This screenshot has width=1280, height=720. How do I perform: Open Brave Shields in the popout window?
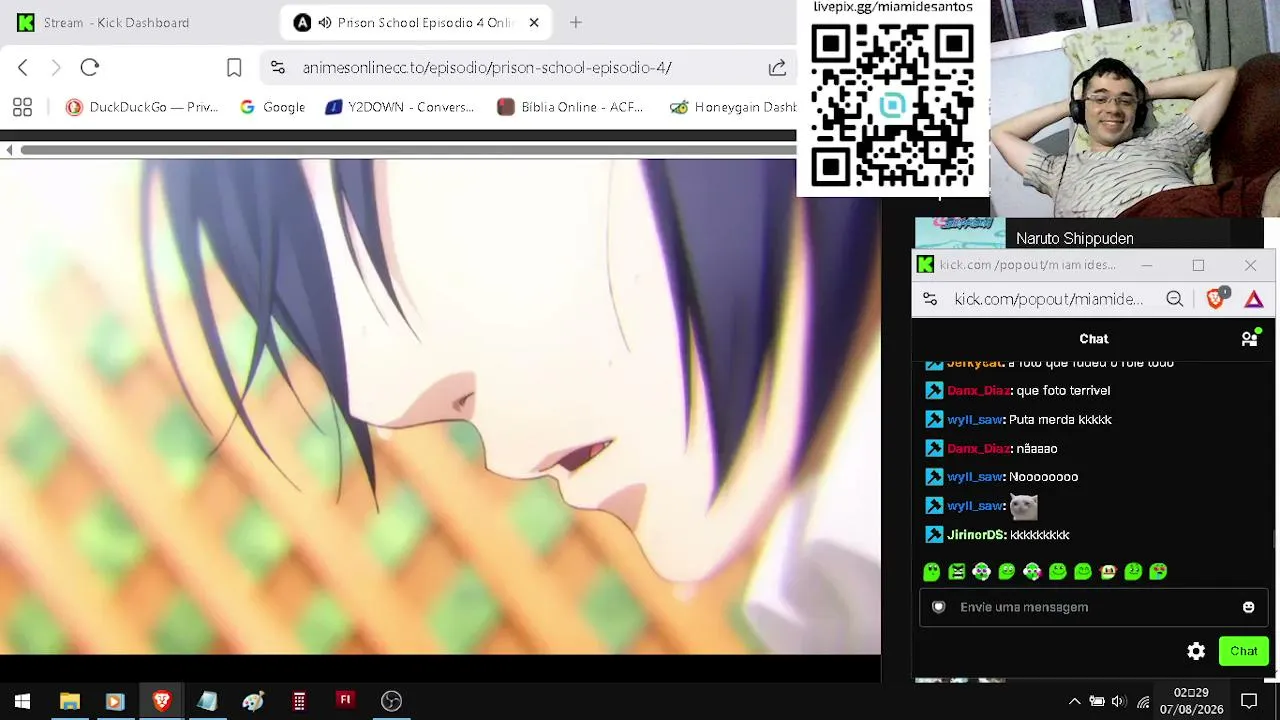coord(1216,299)
